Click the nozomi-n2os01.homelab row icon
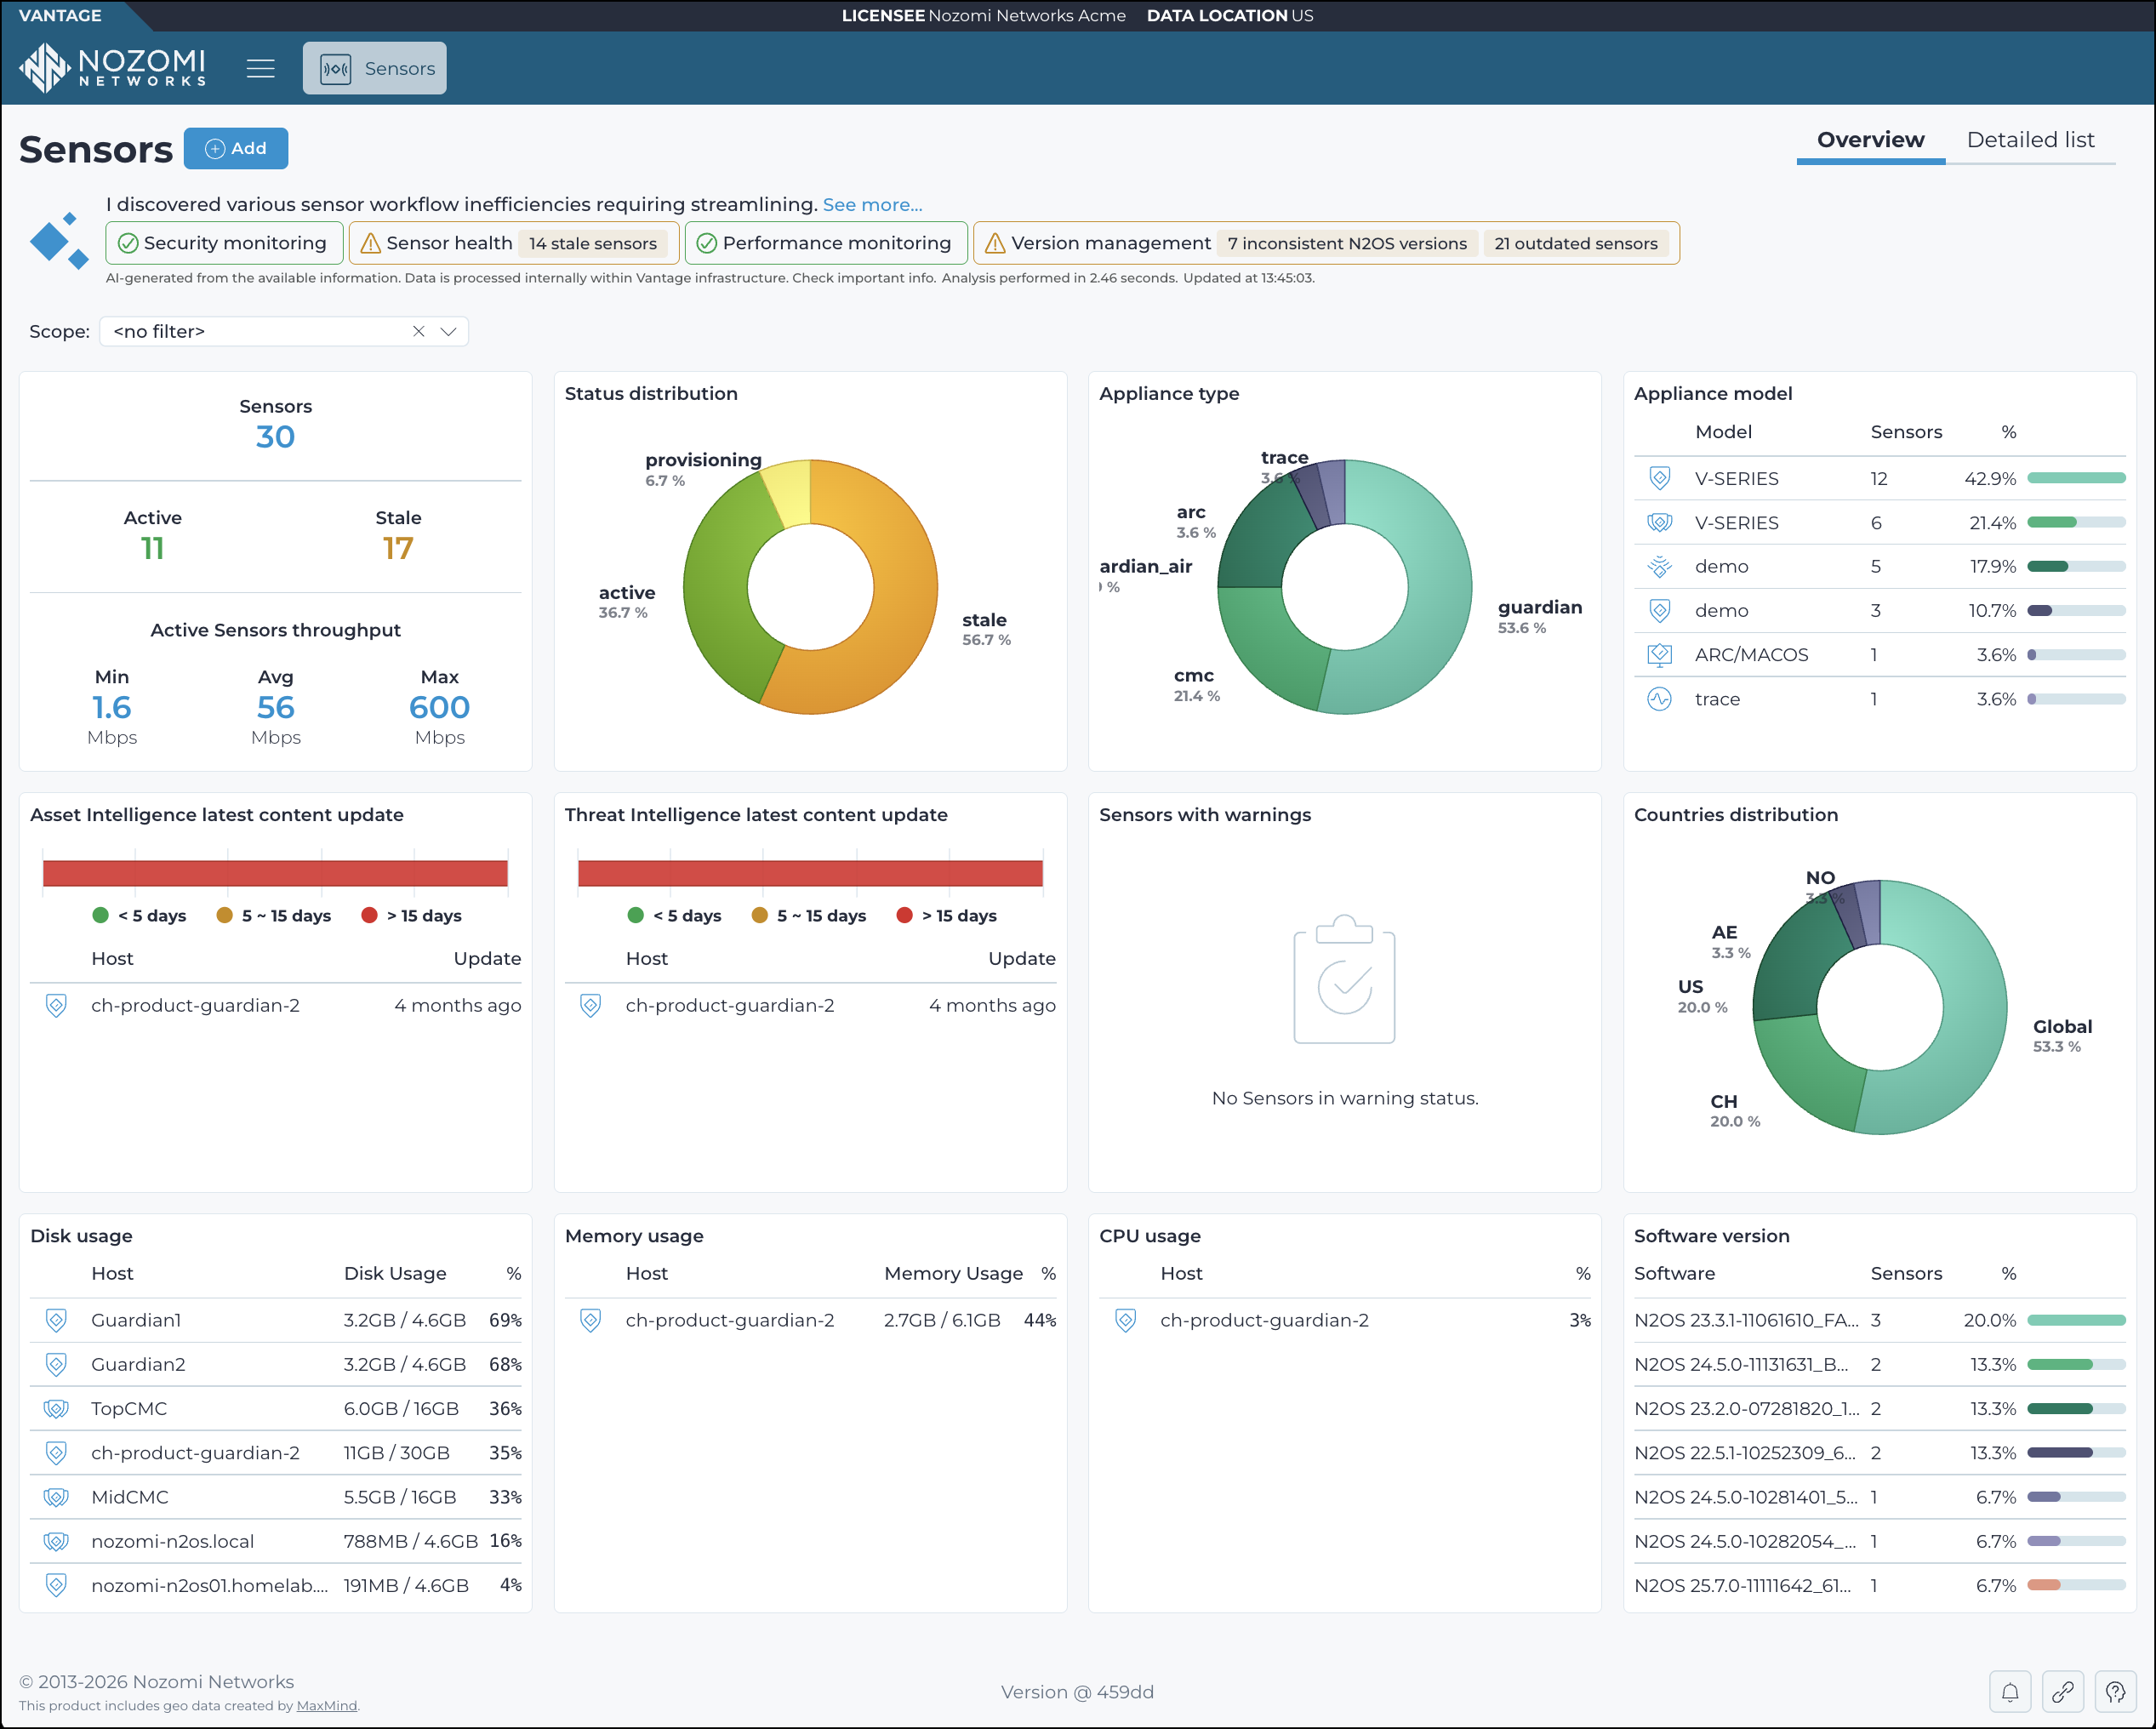This screenshot has height=1729, width=2156. [x=56, y=1585]
